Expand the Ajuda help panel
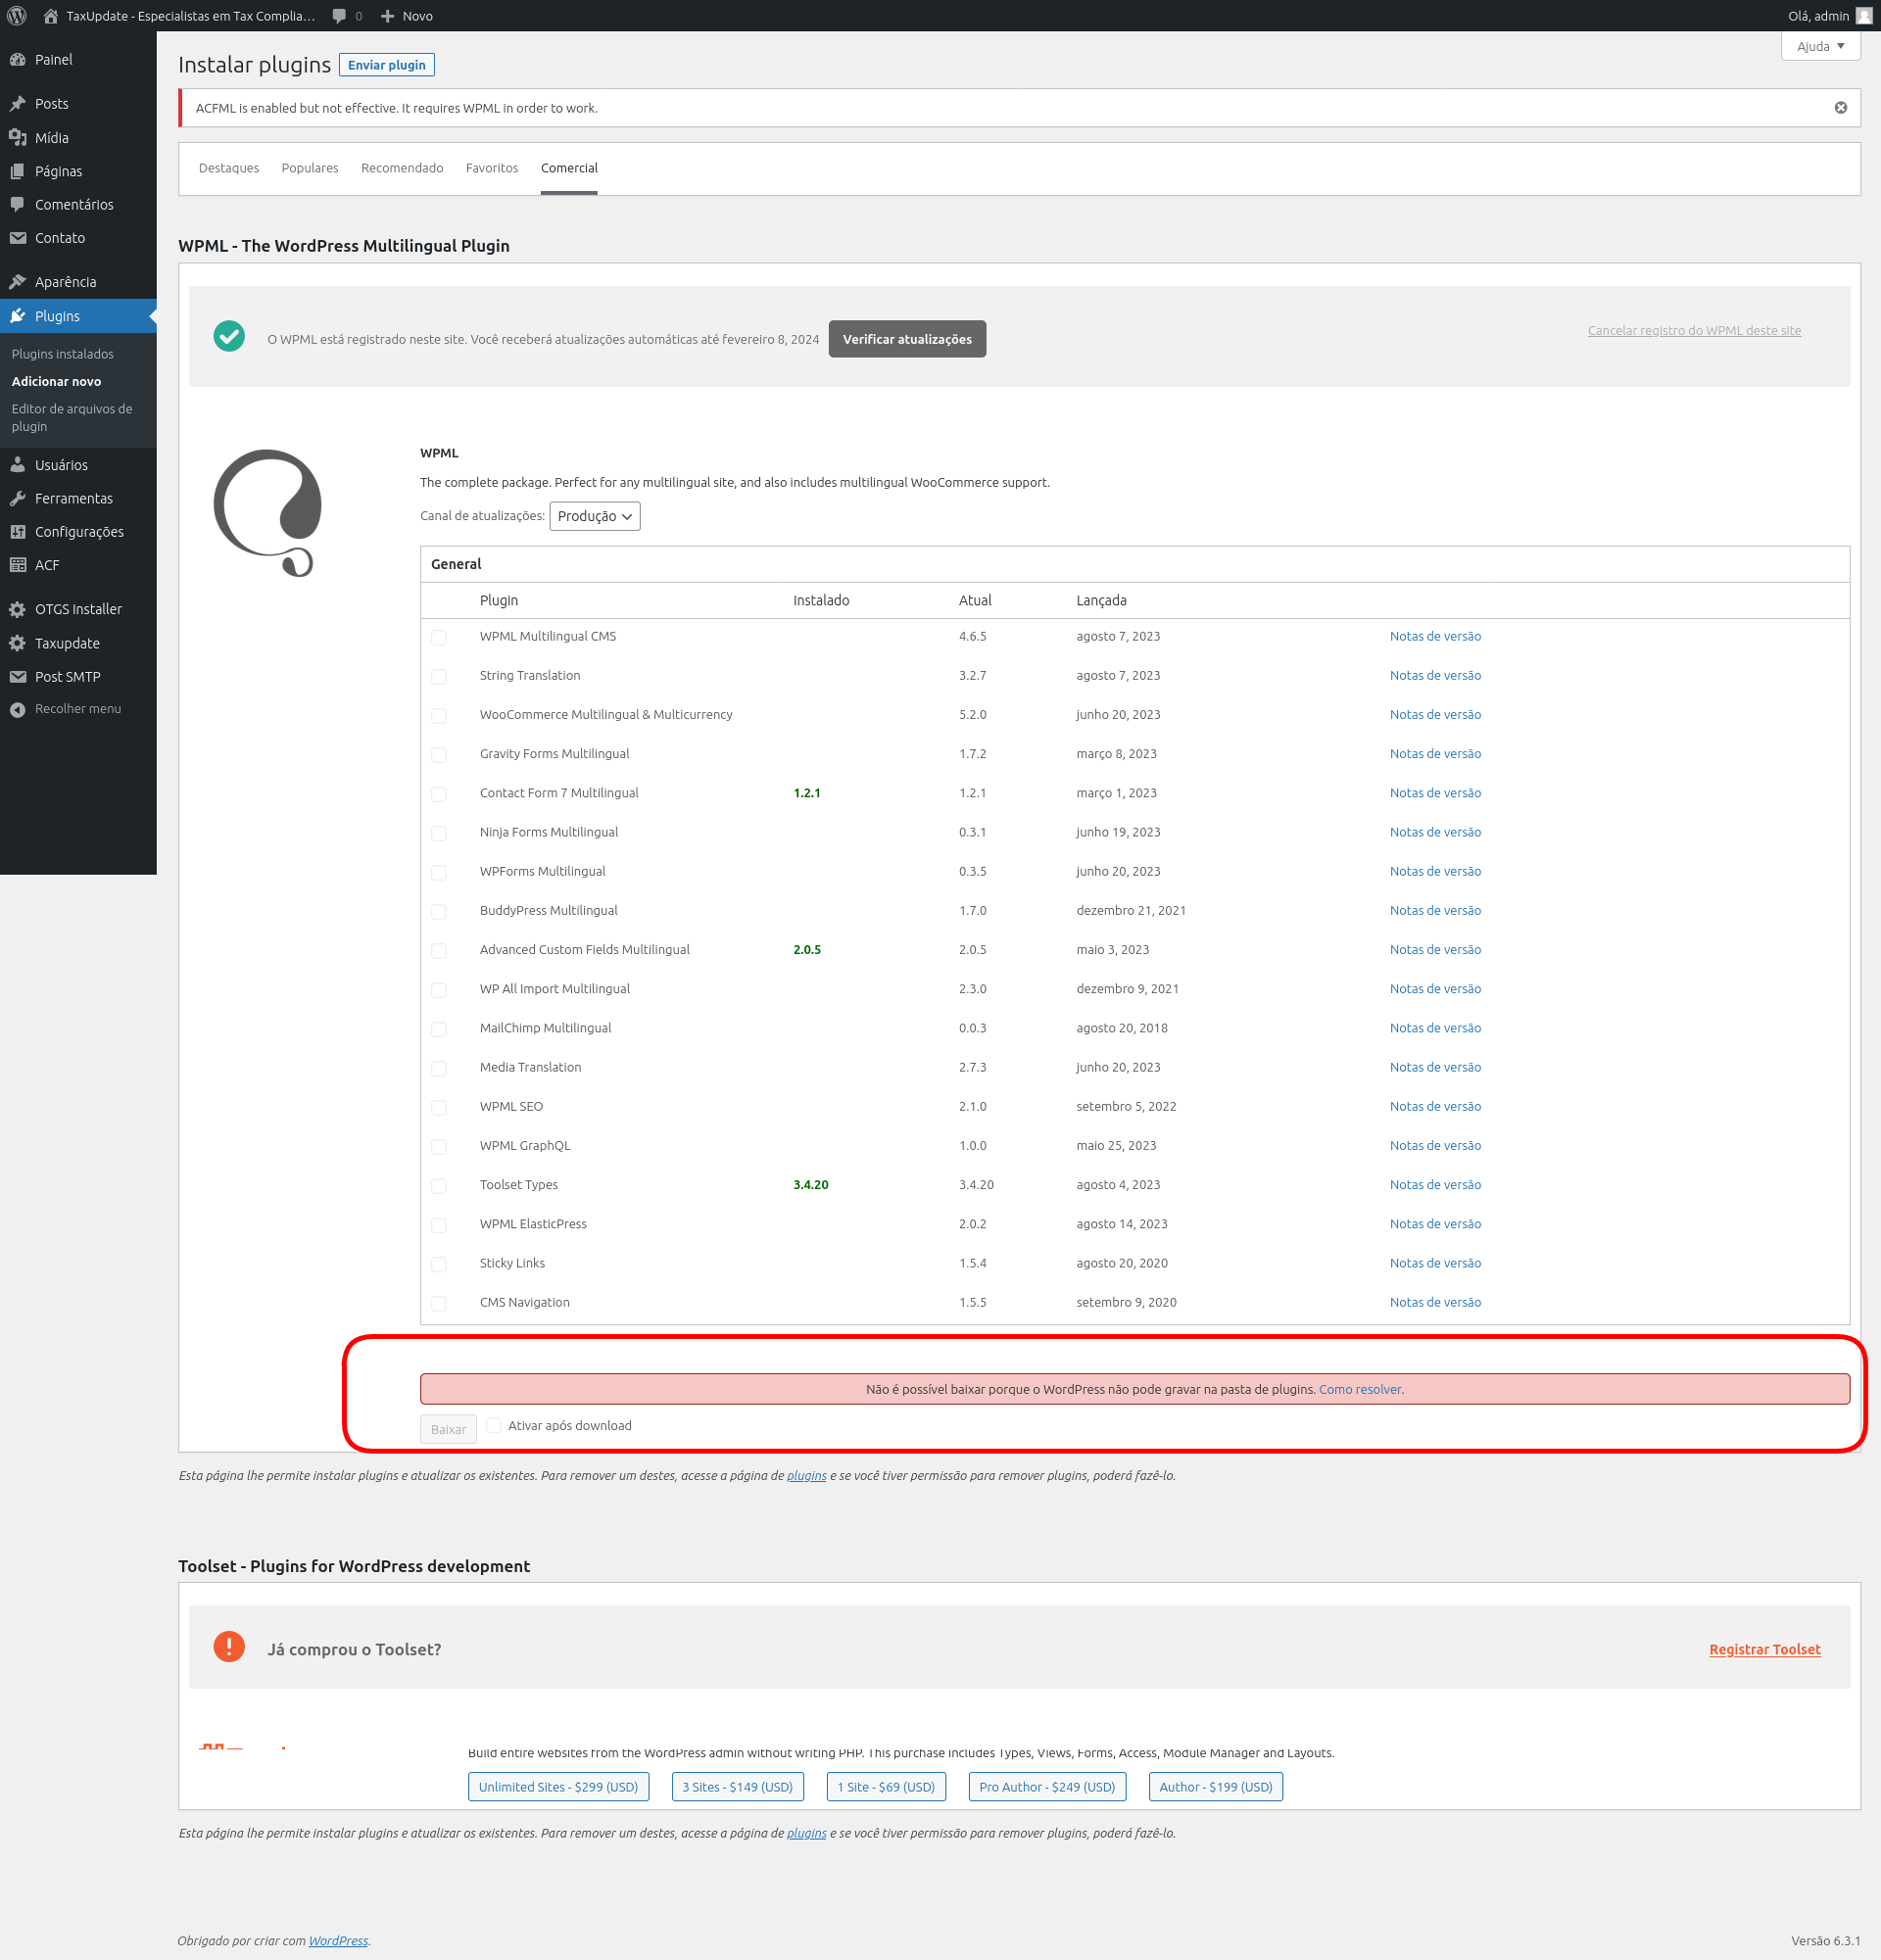 click(x=1820, y=46)
